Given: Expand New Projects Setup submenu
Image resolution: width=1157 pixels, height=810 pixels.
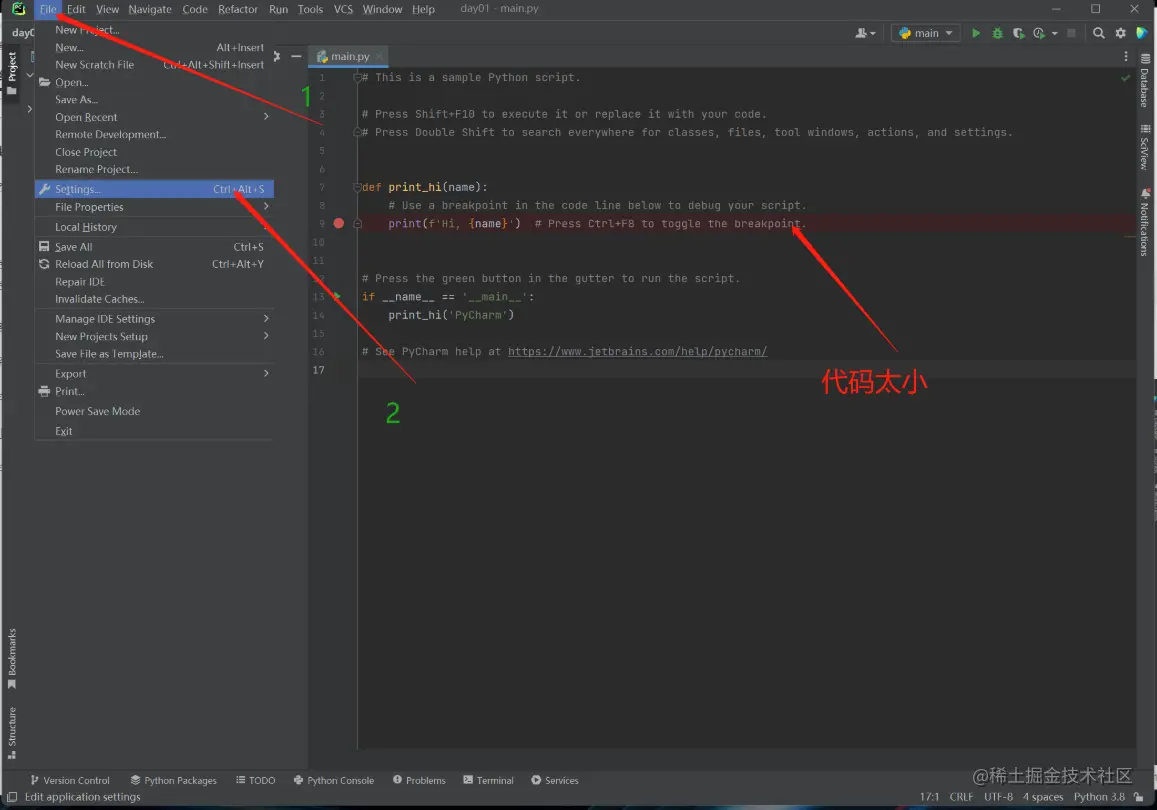Looking at the screenshot, I should [266, 336].
